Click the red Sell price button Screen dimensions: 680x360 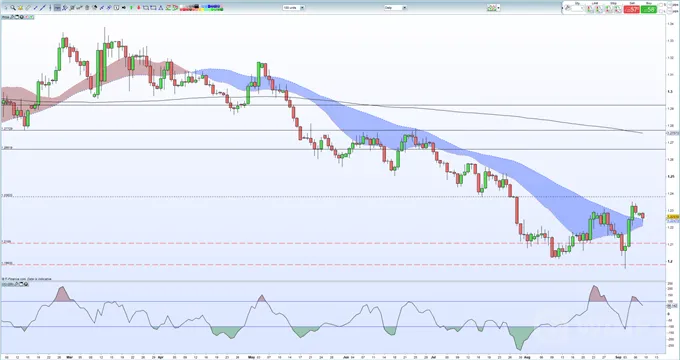pos(631,9)
